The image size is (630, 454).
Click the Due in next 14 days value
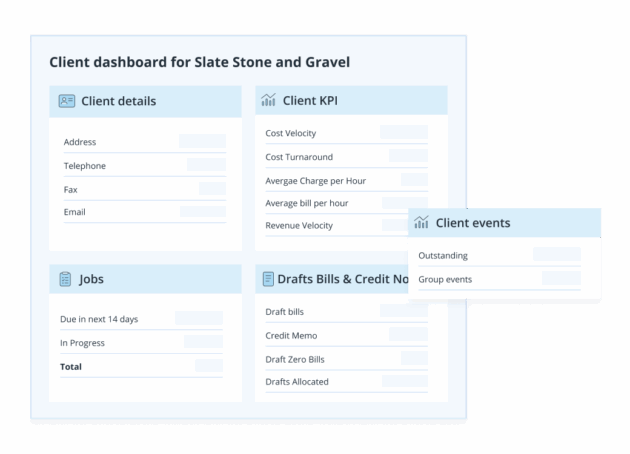point(199,318)
